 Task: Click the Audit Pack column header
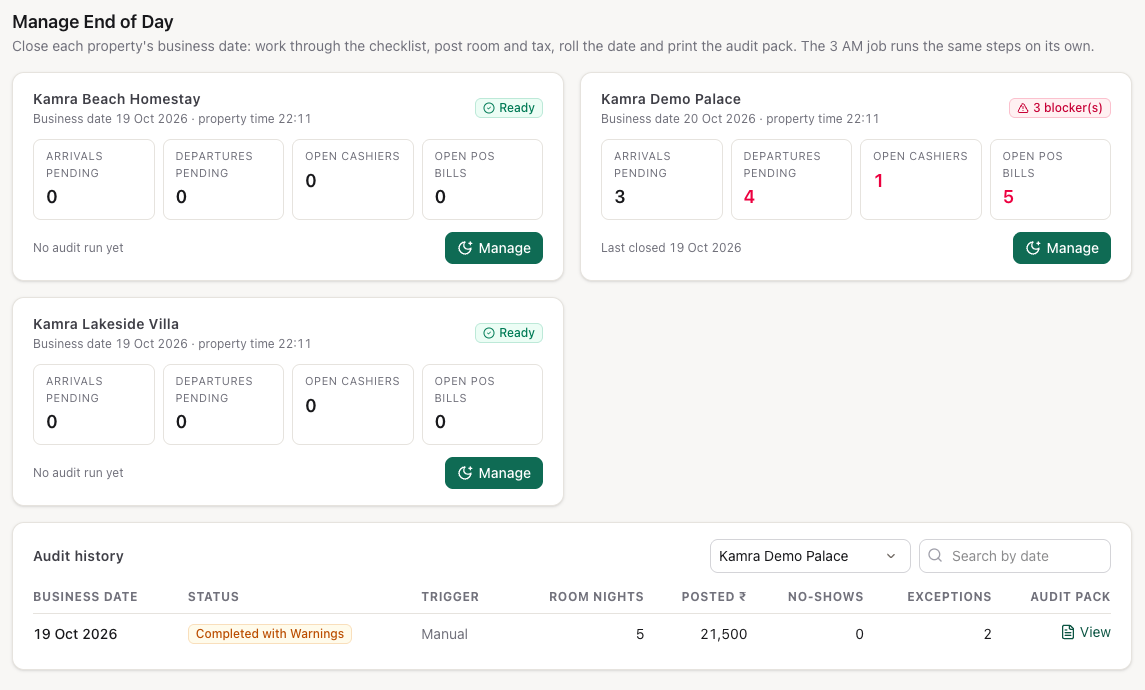pyautogui.click(x=1071, y=597)
